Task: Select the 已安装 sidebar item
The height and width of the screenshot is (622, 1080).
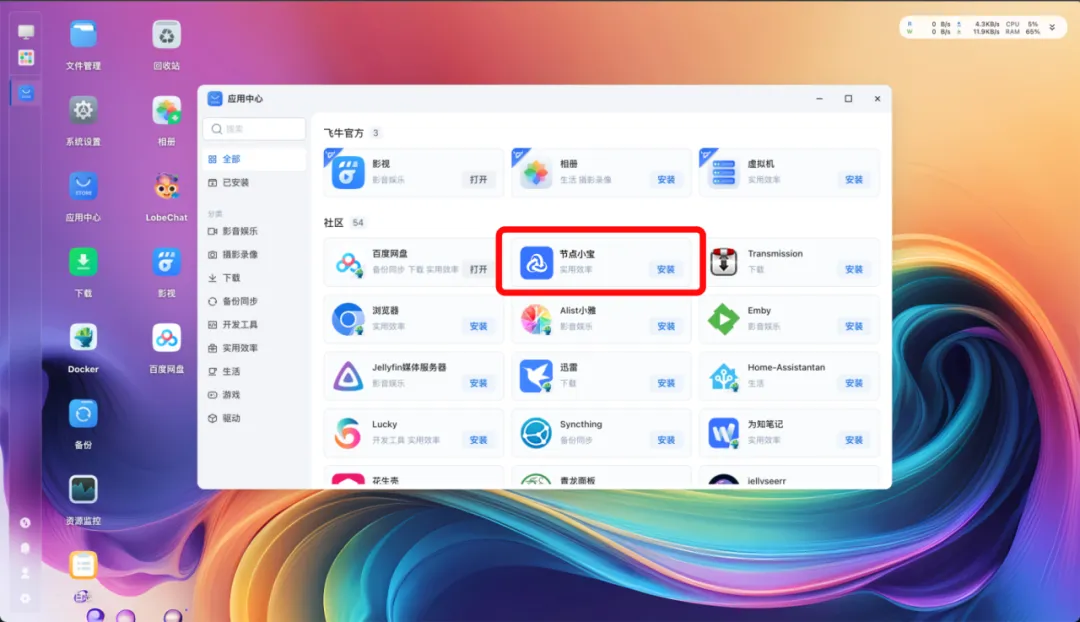Action: click(x=255, y=183)
